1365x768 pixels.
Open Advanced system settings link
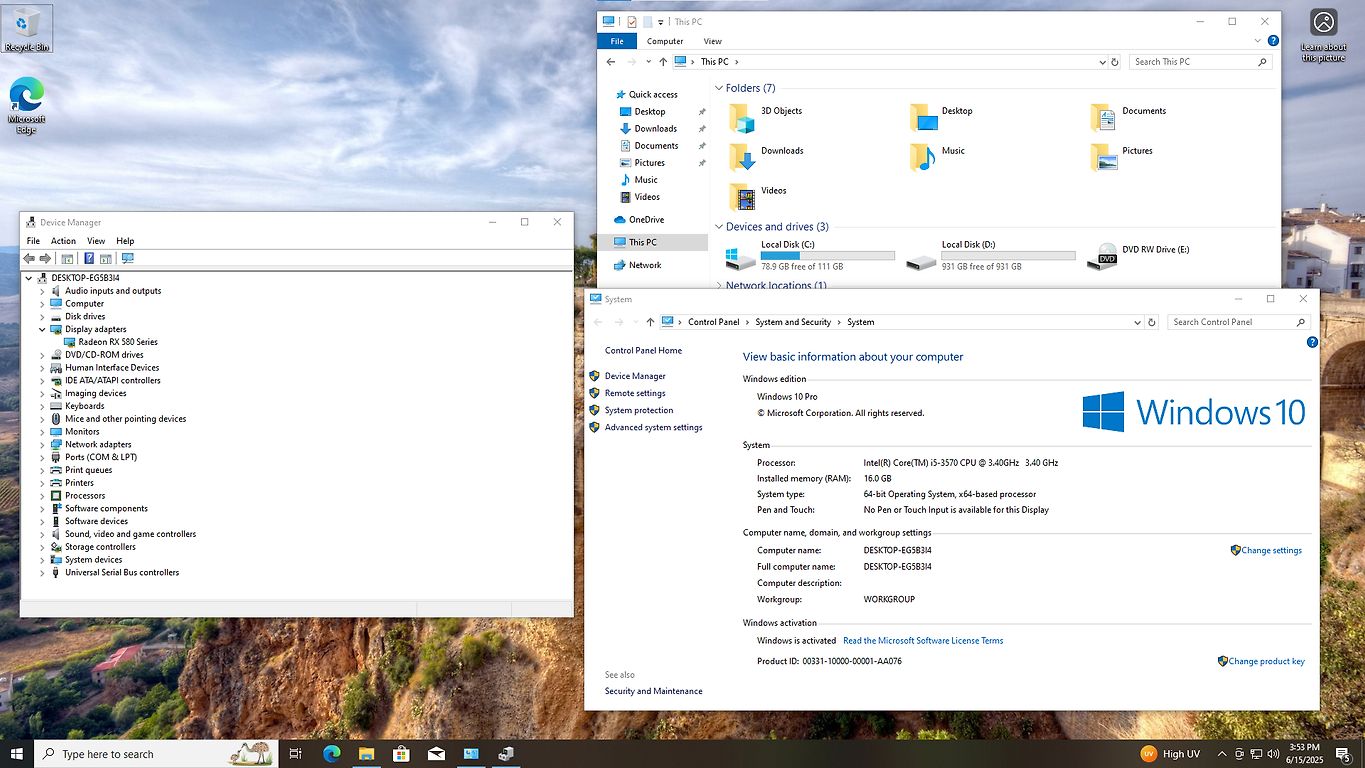pos(653,427)
